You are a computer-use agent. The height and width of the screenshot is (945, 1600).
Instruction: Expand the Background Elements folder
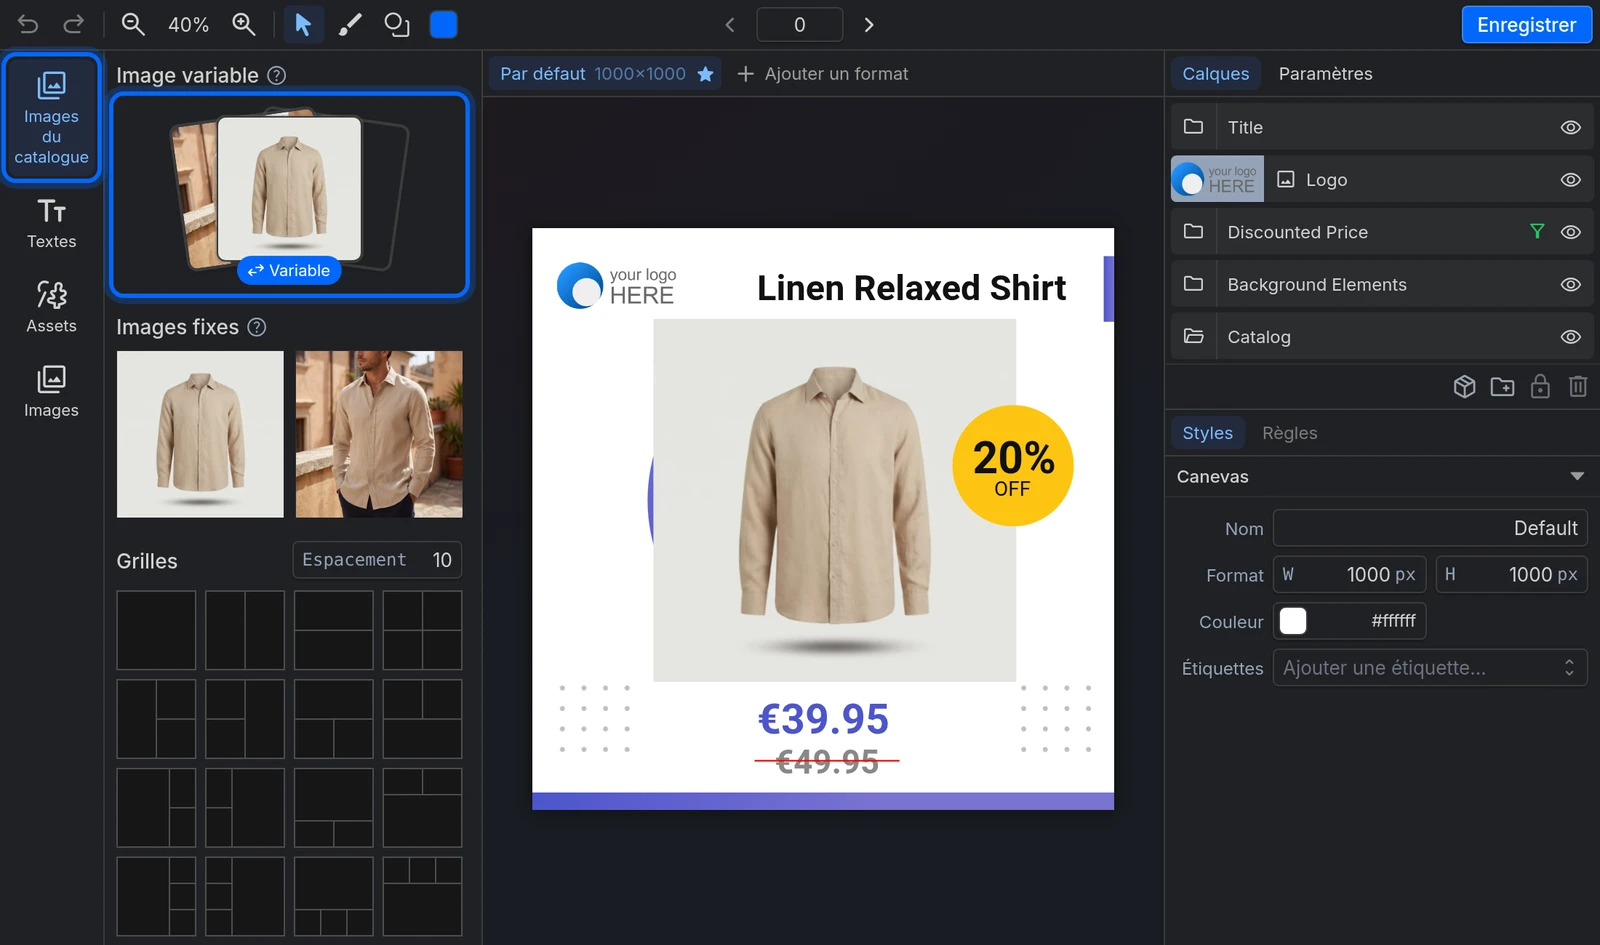1194,284
